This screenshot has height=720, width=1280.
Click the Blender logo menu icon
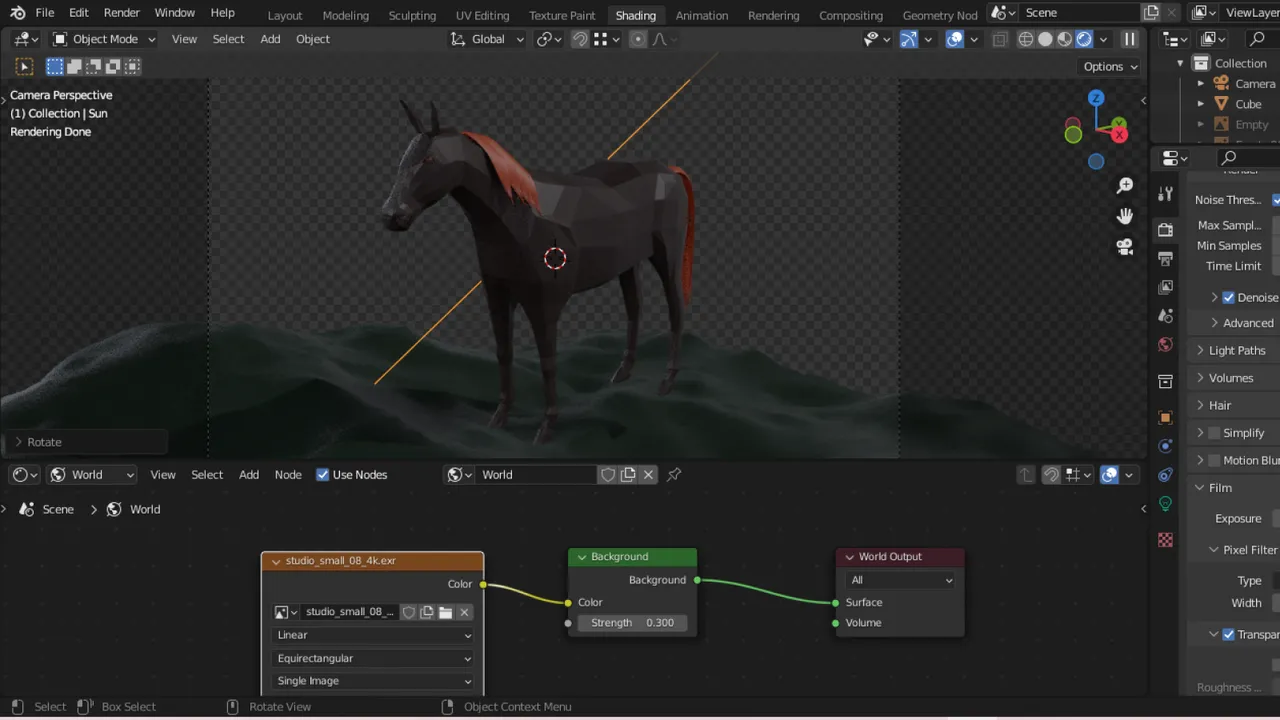coord(17,13)
